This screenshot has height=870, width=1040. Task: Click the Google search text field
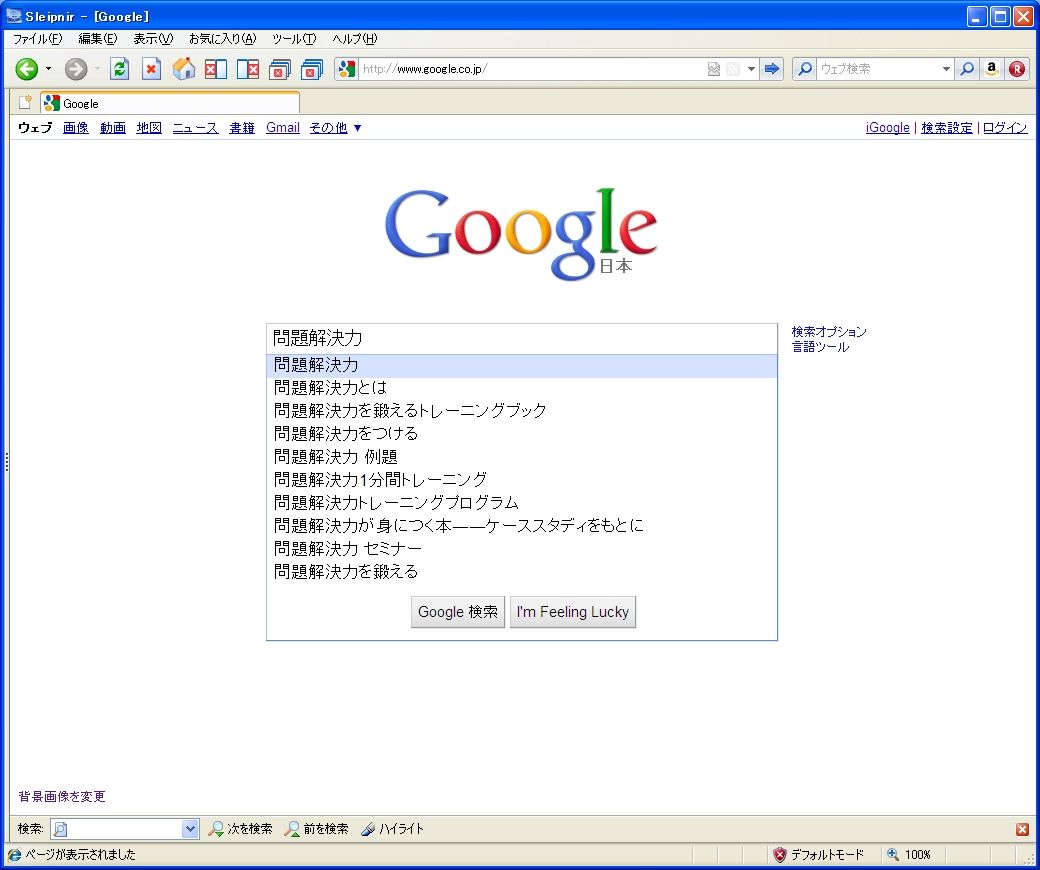point(521,339)
